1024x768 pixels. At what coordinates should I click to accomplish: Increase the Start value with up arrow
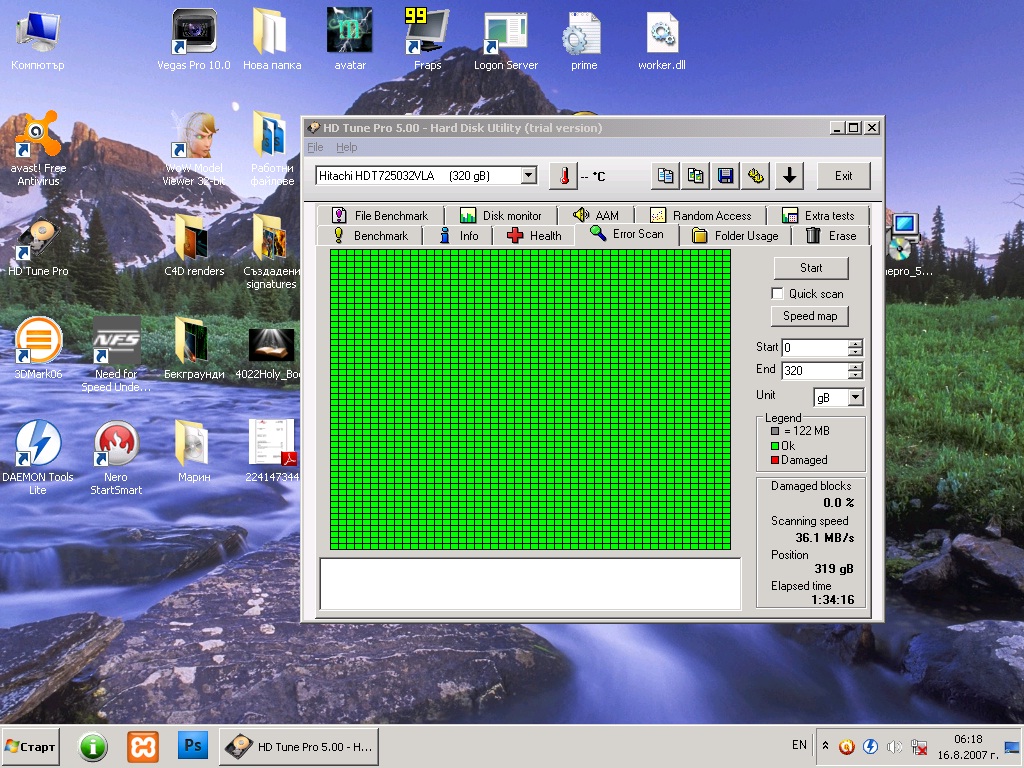click(x=856, y=344)
